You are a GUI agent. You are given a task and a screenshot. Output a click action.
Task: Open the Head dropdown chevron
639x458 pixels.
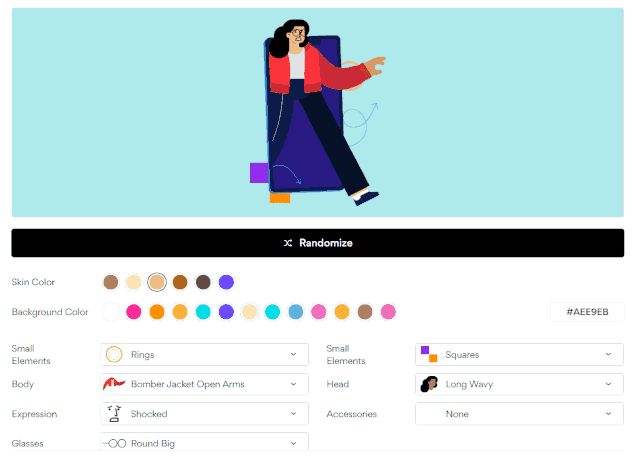pyautogui.click(x=608, y=384)
